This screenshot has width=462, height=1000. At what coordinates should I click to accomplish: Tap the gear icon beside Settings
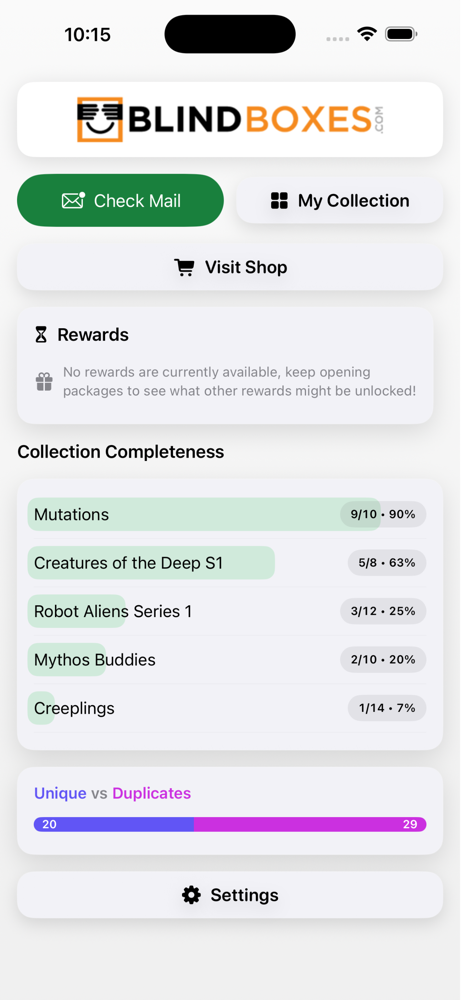(191, 895)
